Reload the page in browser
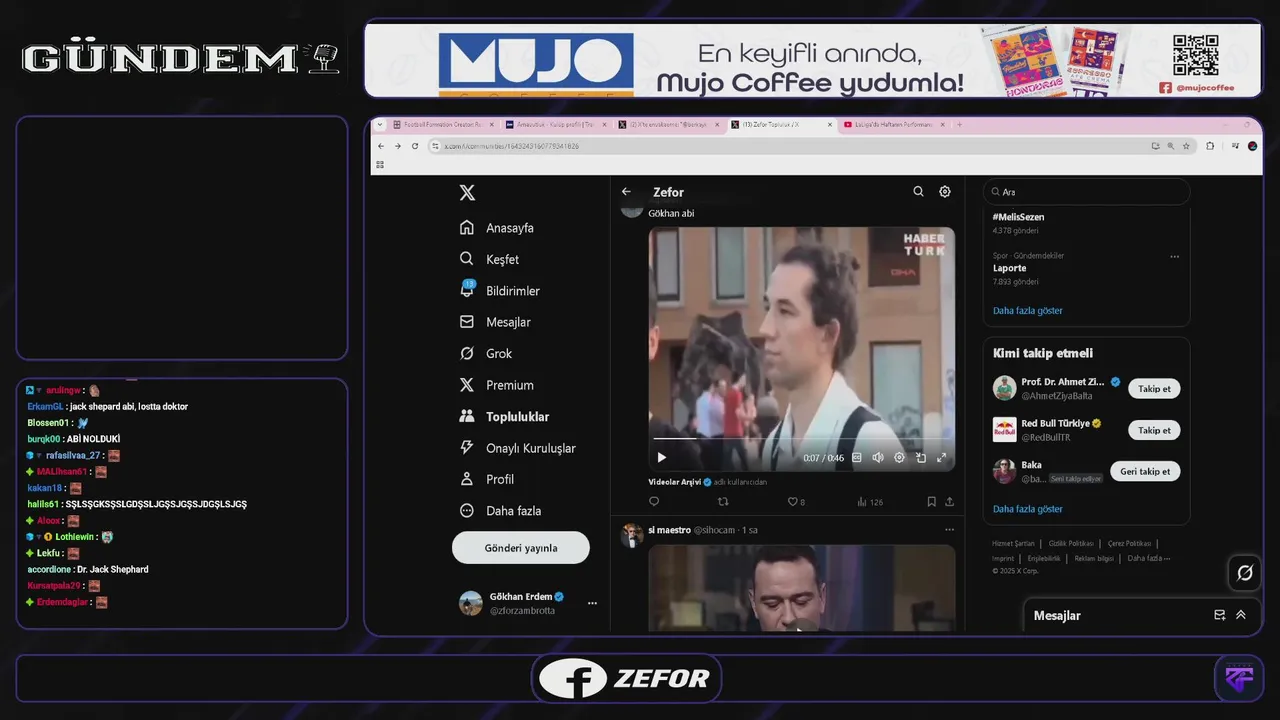1280x720 pixels. tap(415, 146)
